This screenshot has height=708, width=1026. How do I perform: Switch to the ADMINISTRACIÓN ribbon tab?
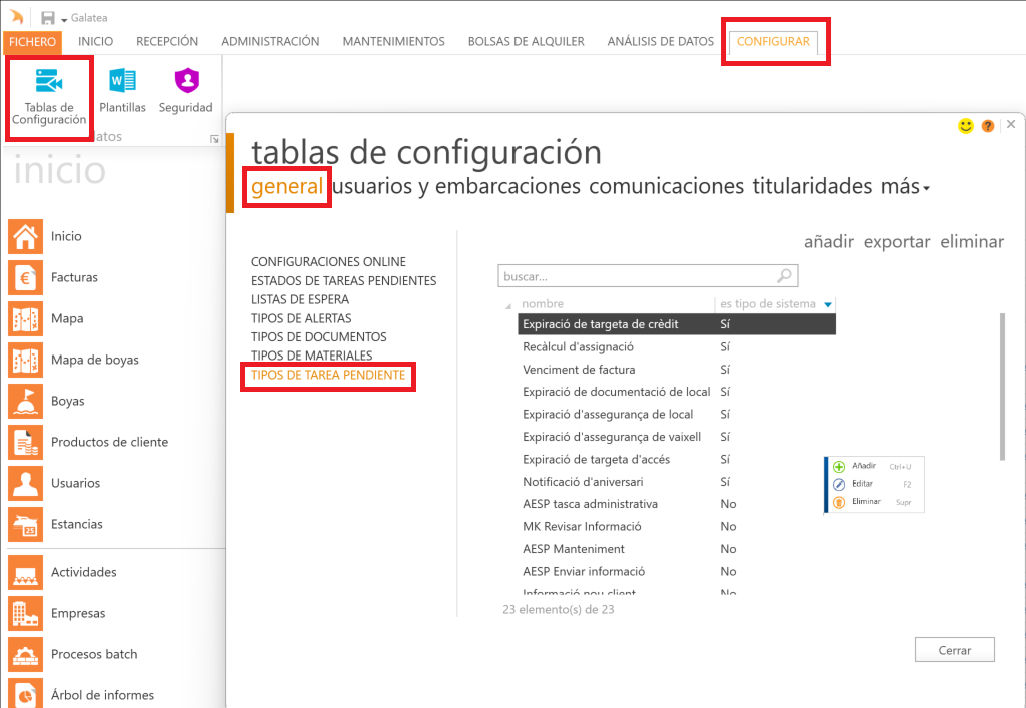tap(270, 41)
